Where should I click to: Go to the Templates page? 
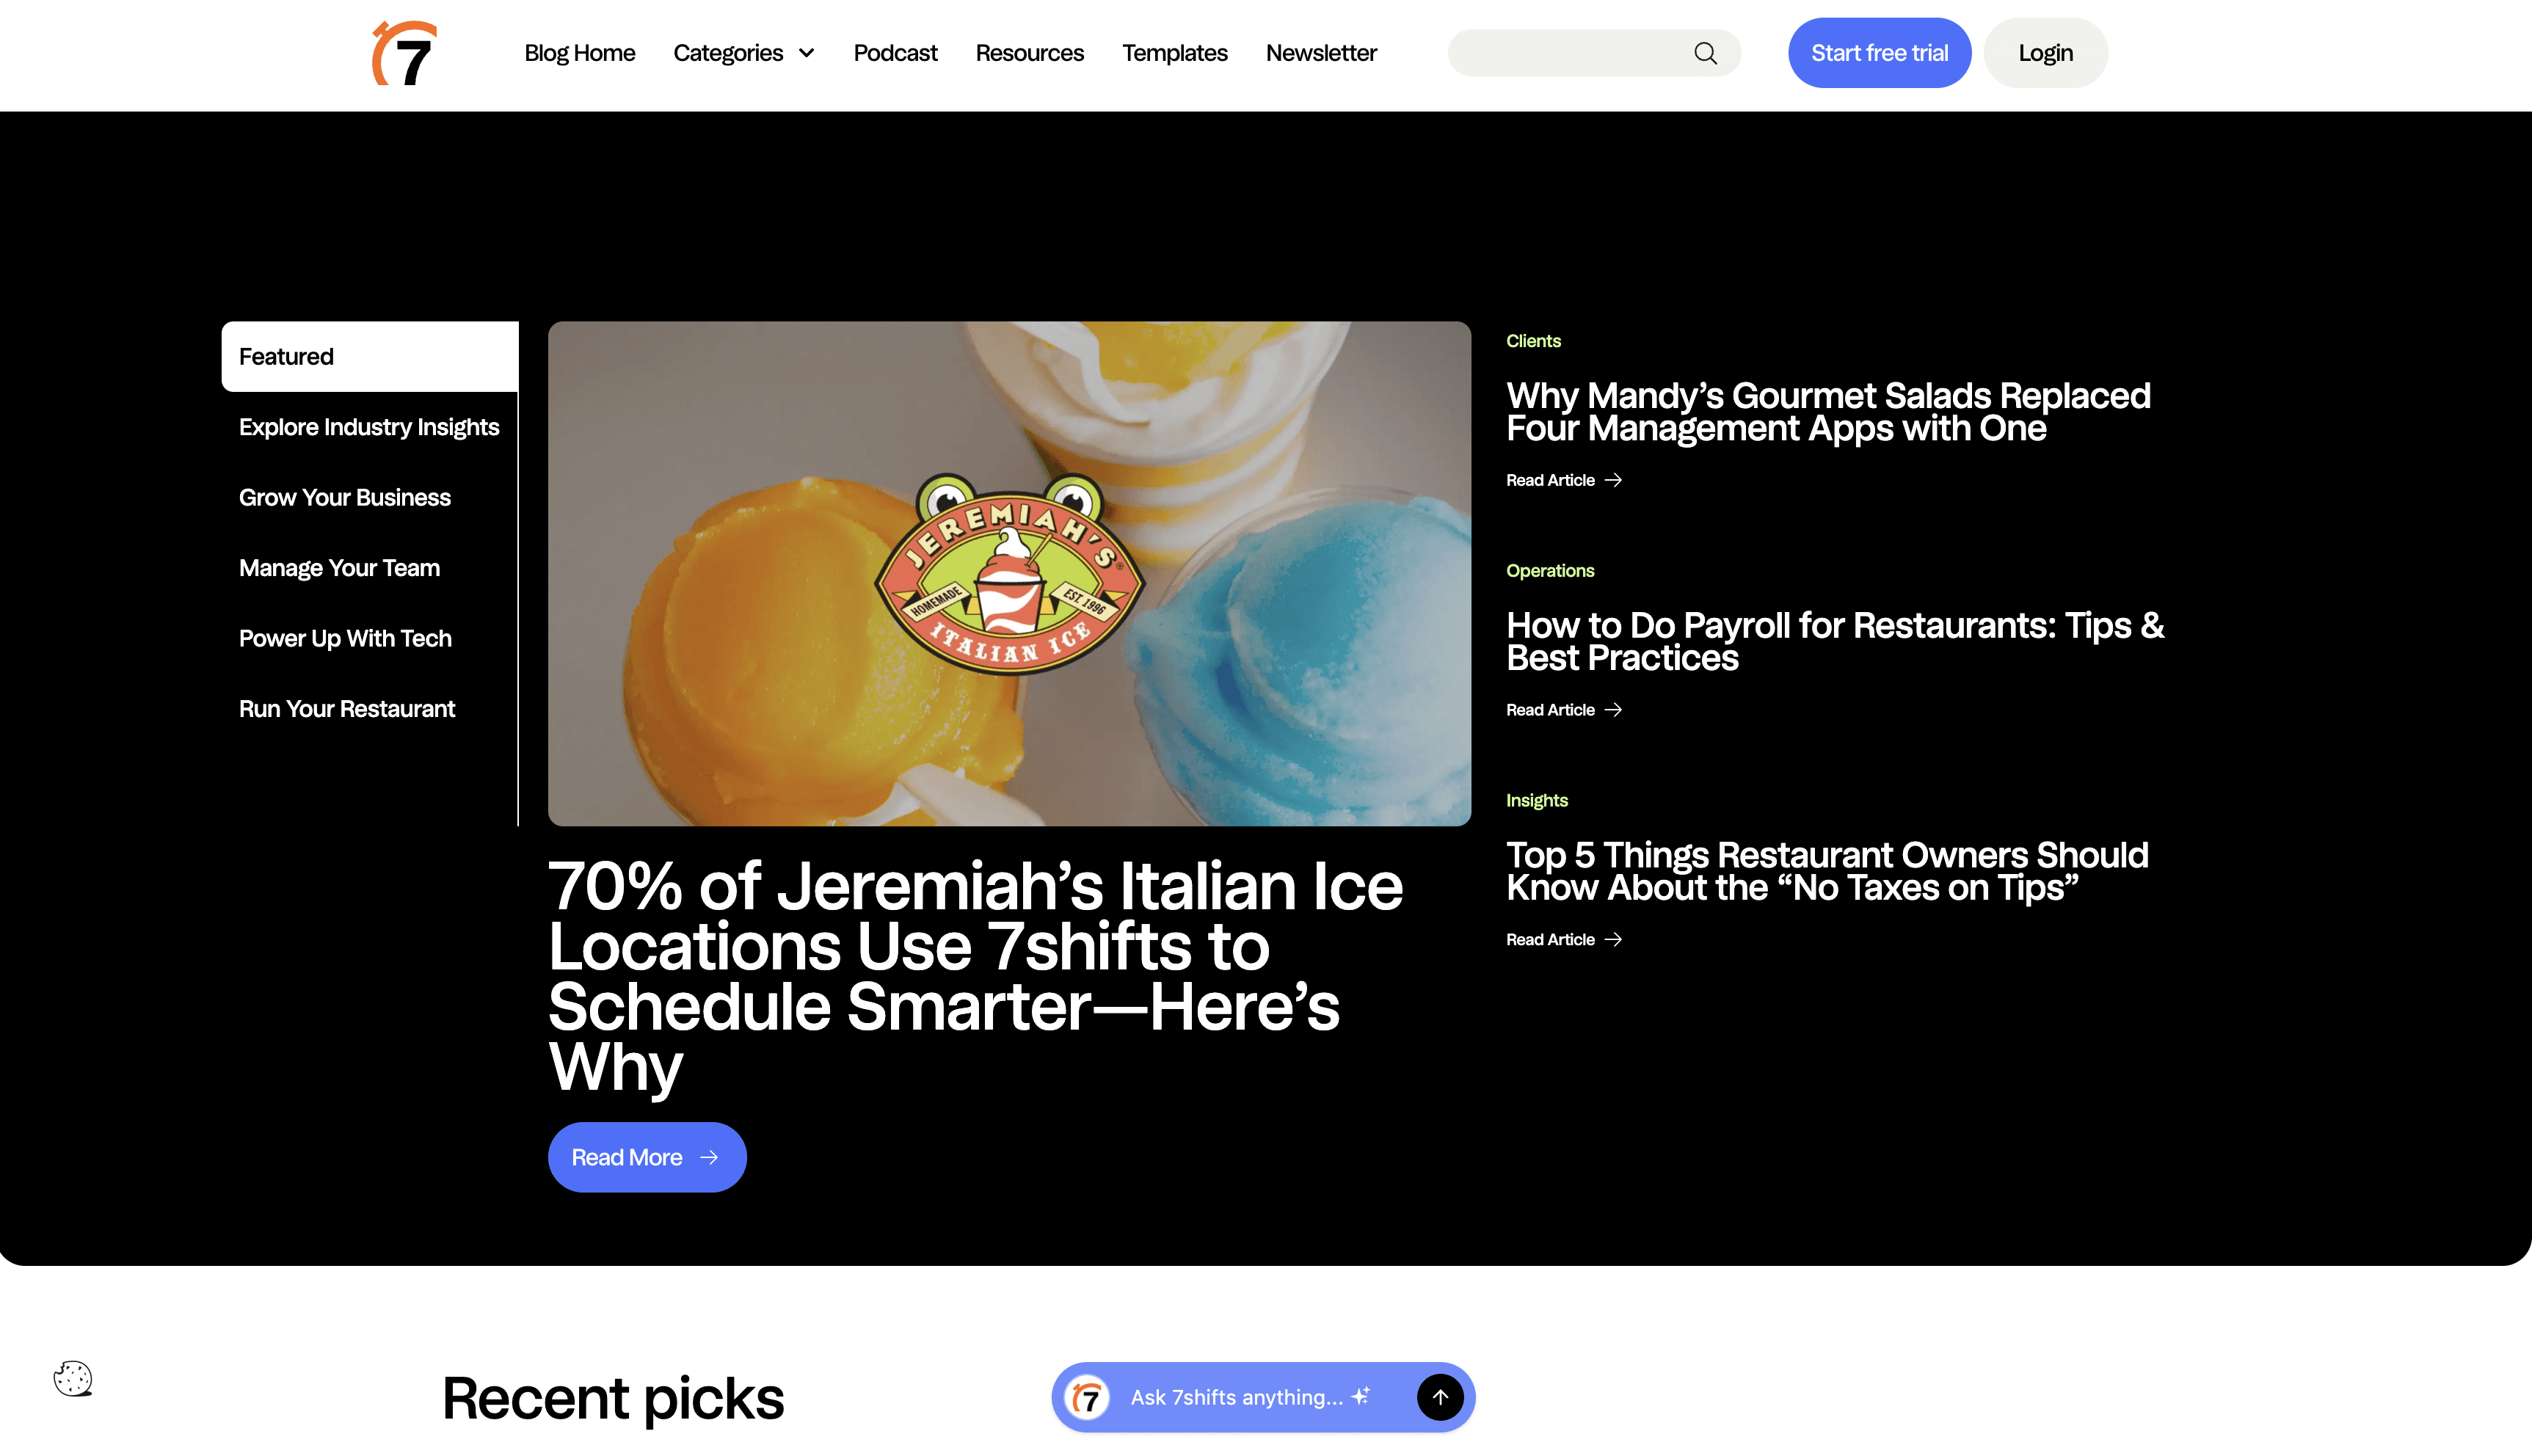pyautogui.click(x=1174, y=53)
